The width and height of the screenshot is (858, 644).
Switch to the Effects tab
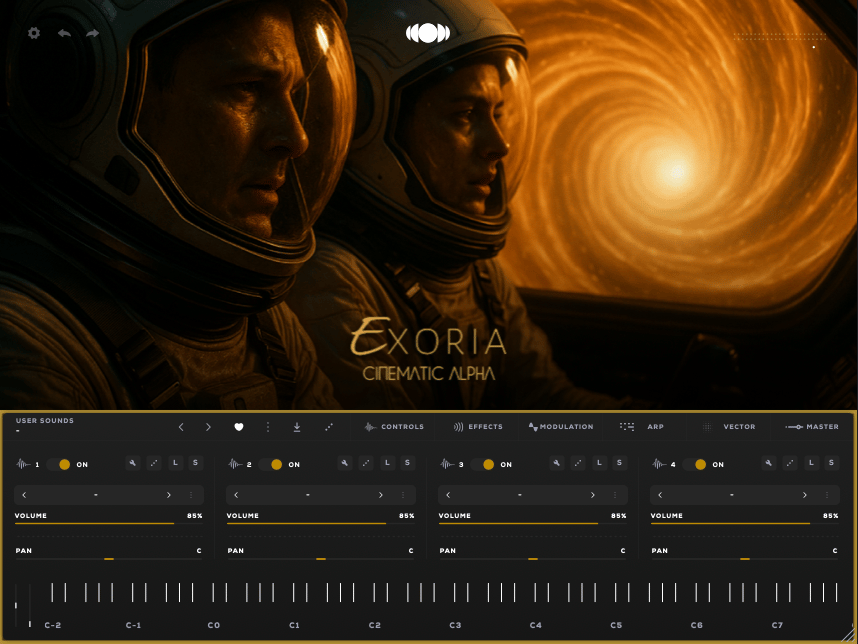tap(478, 427)
